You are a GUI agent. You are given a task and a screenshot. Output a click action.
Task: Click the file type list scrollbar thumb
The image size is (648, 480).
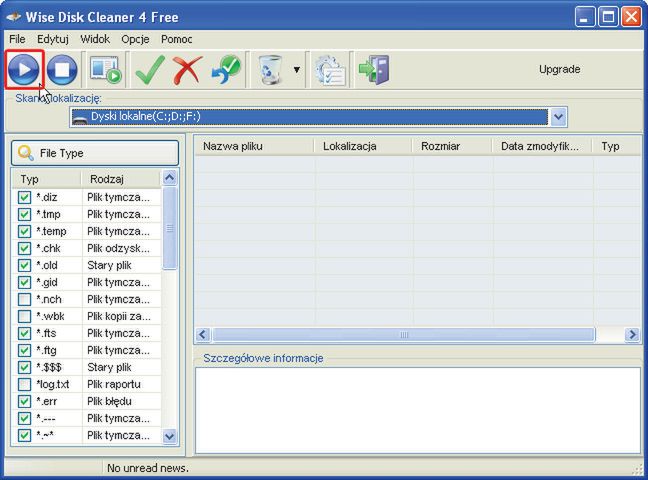[169, 228]
